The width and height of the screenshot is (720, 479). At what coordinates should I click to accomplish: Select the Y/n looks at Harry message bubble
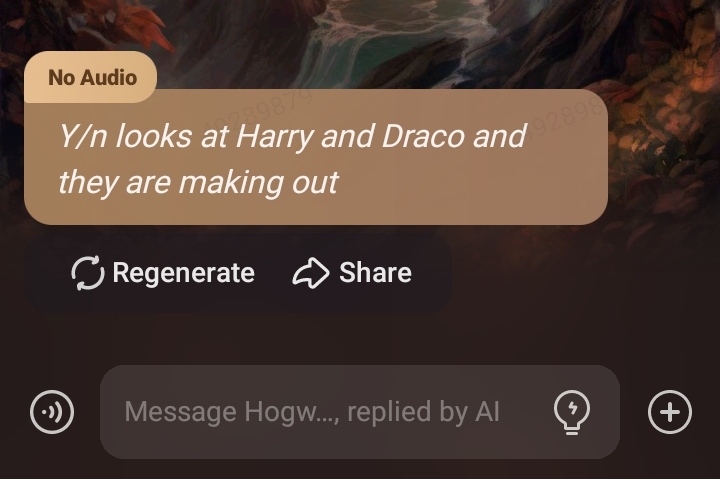point(316,157)
